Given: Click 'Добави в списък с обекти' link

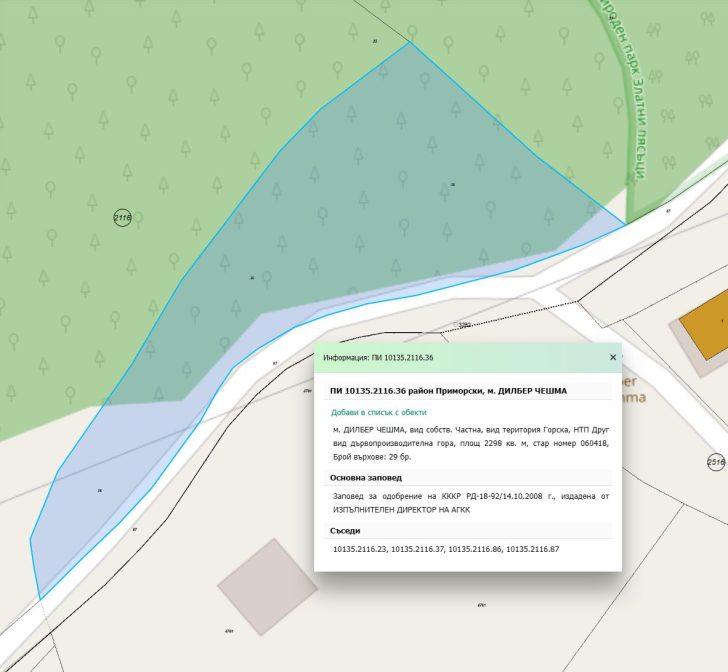Looking at the screenshot, I should pyautogui.click(x=379, y=412).
